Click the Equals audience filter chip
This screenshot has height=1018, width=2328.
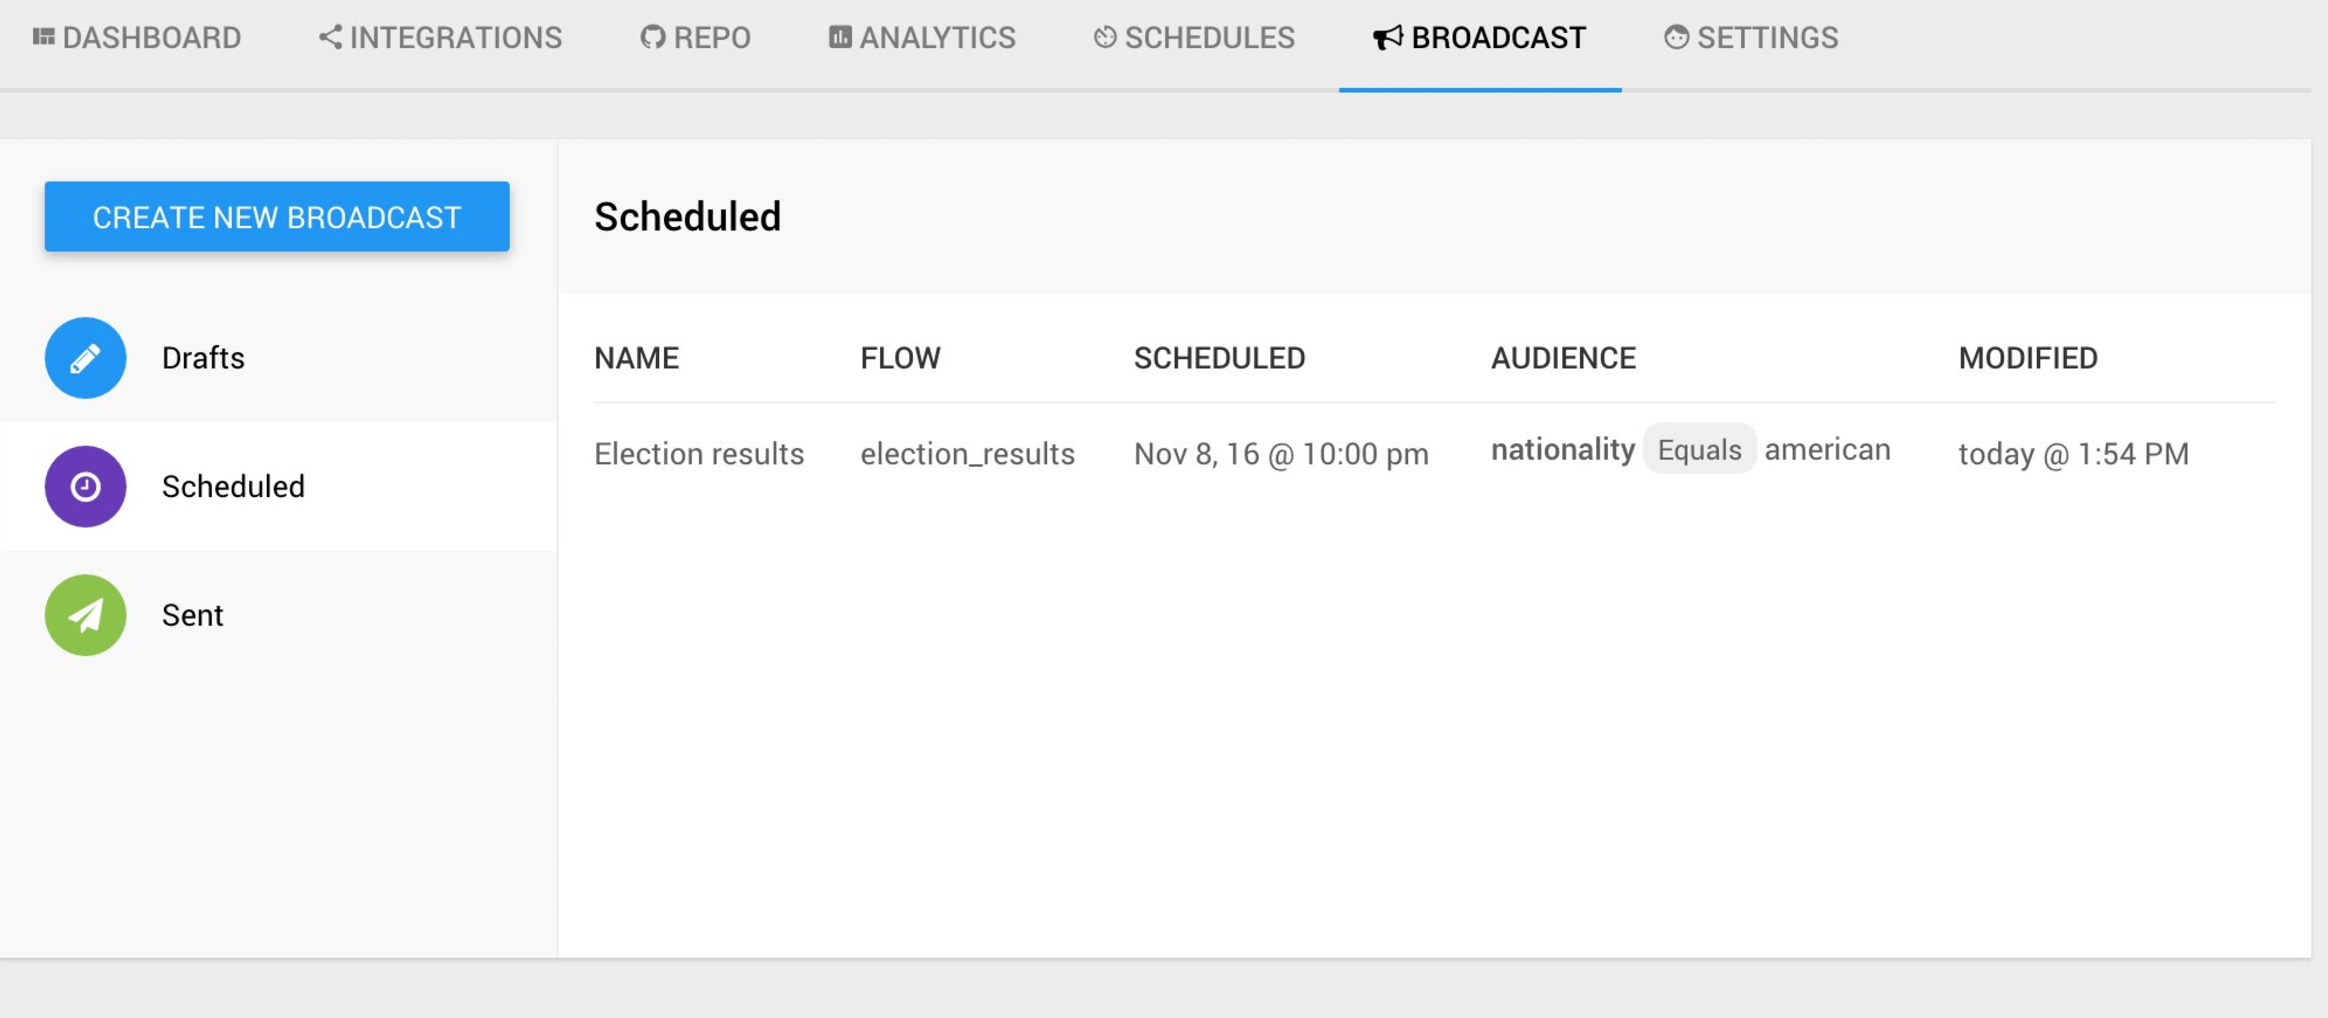point(1699,450)
